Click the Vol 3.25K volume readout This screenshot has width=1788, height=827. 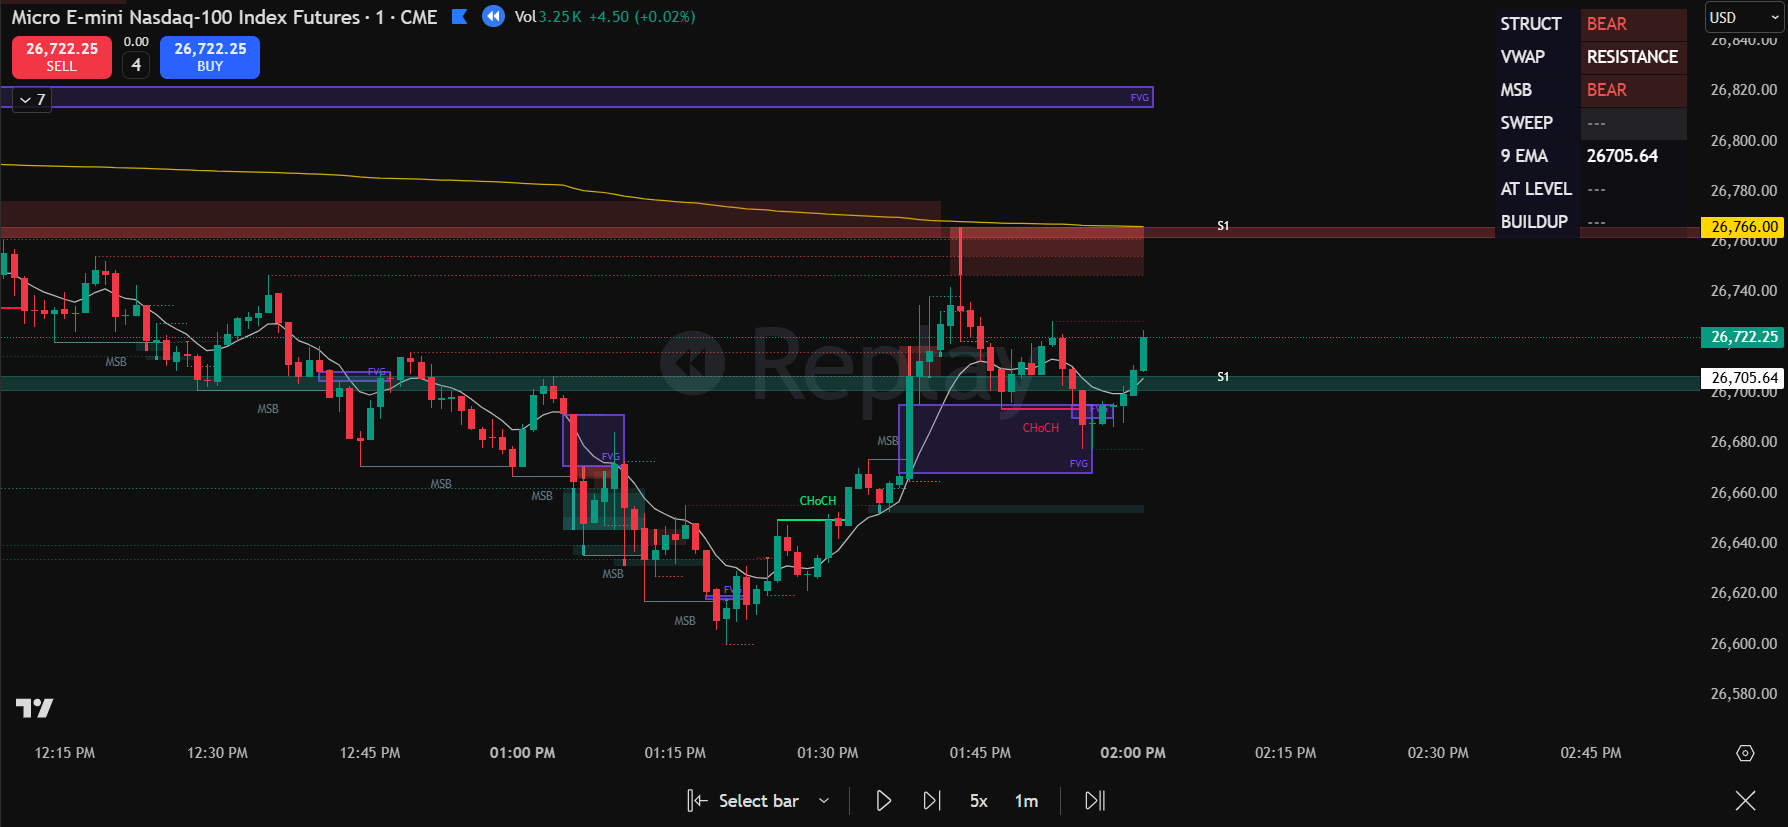(549, 17)
